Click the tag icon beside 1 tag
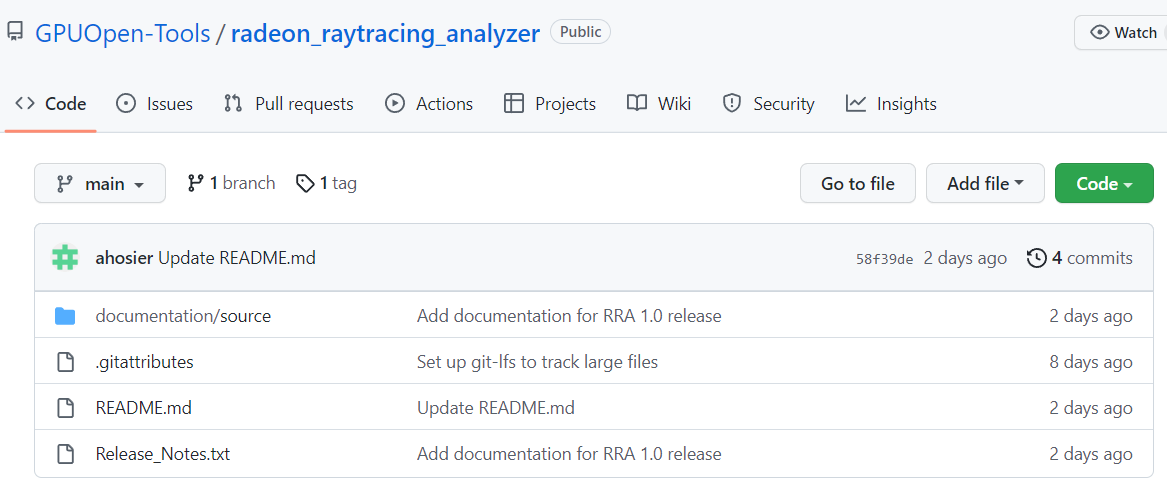 pyautogui.click(x=305, y=183)
